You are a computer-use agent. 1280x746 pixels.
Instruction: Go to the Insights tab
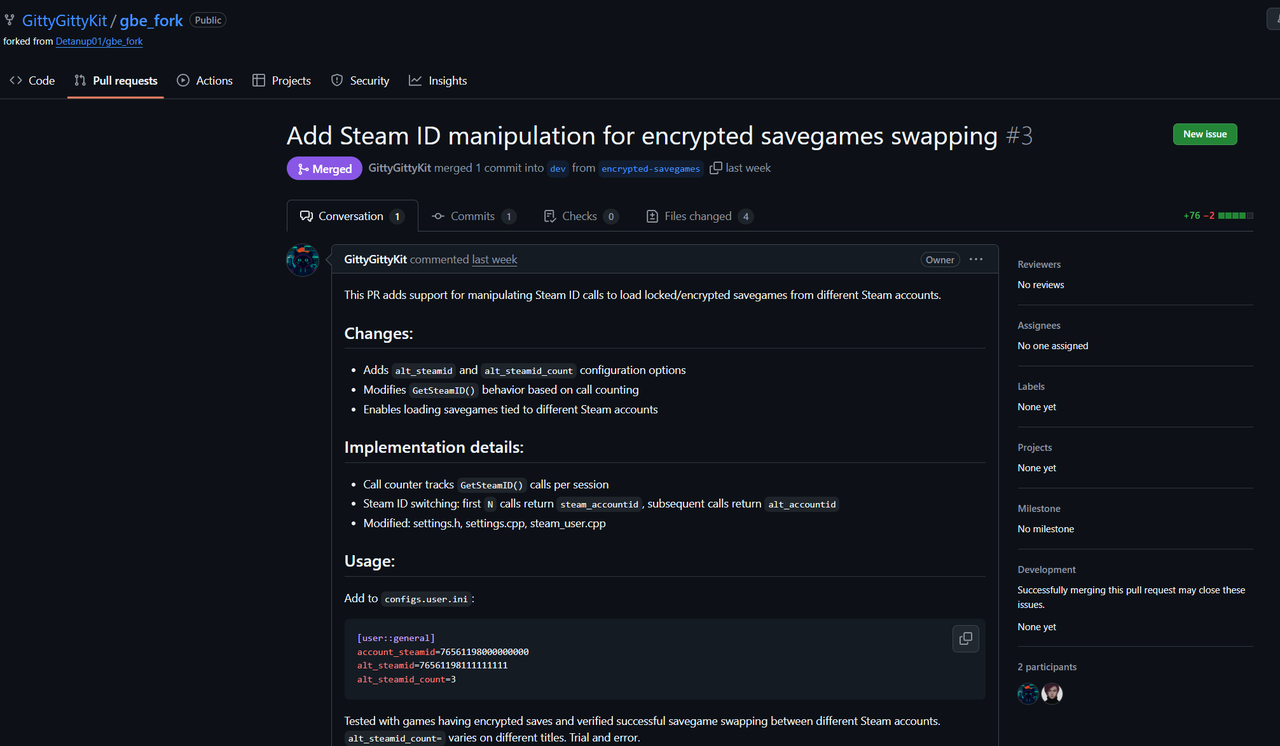(x=438, y=80)
